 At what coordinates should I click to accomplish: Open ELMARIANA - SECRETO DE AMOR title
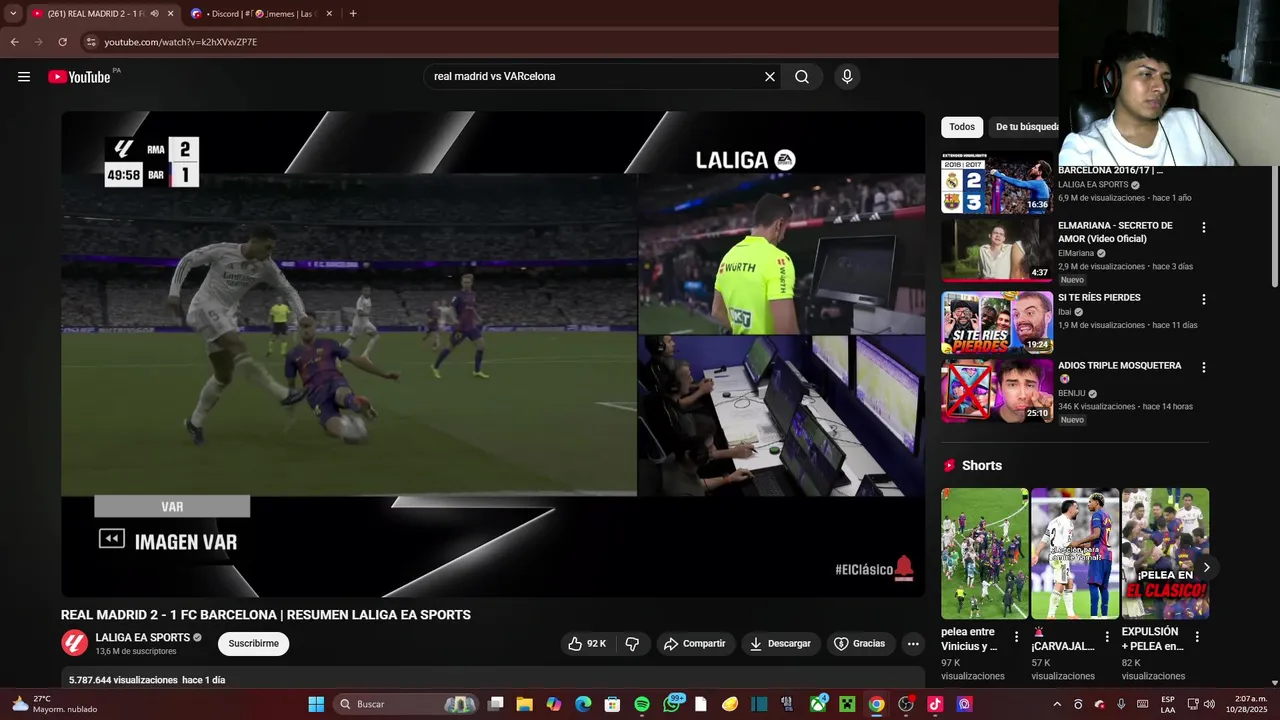pos(1115,232)
